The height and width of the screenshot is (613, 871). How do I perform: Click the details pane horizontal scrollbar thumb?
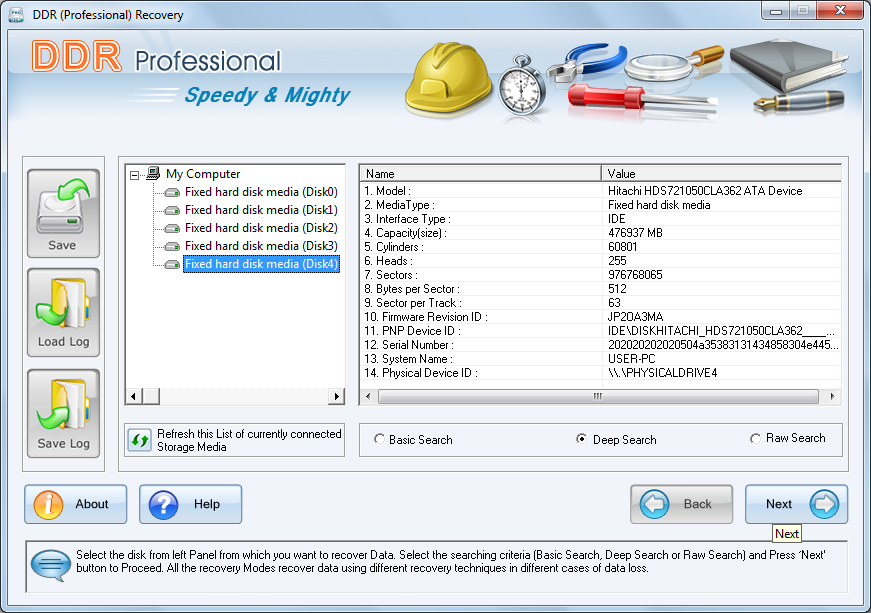point(598,397)
